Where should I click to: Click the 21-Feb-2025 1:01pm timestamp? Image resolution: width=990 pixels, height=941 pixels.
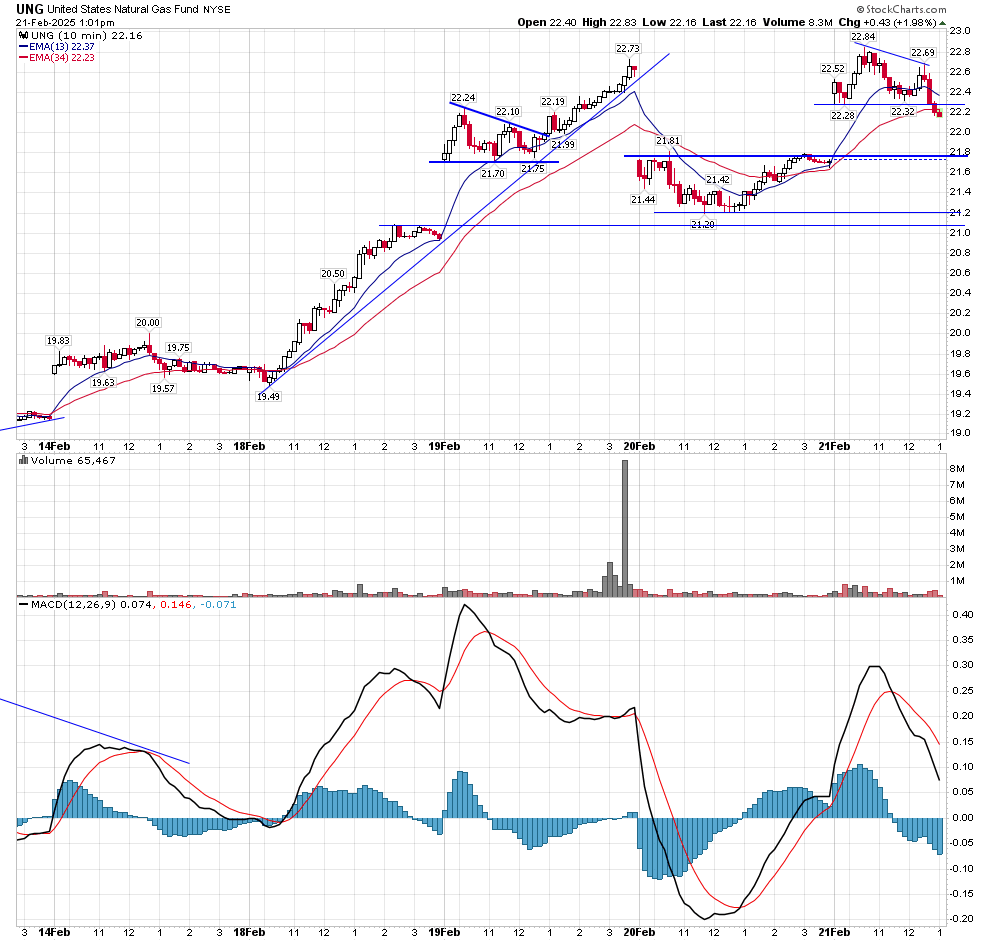[65, 23]
